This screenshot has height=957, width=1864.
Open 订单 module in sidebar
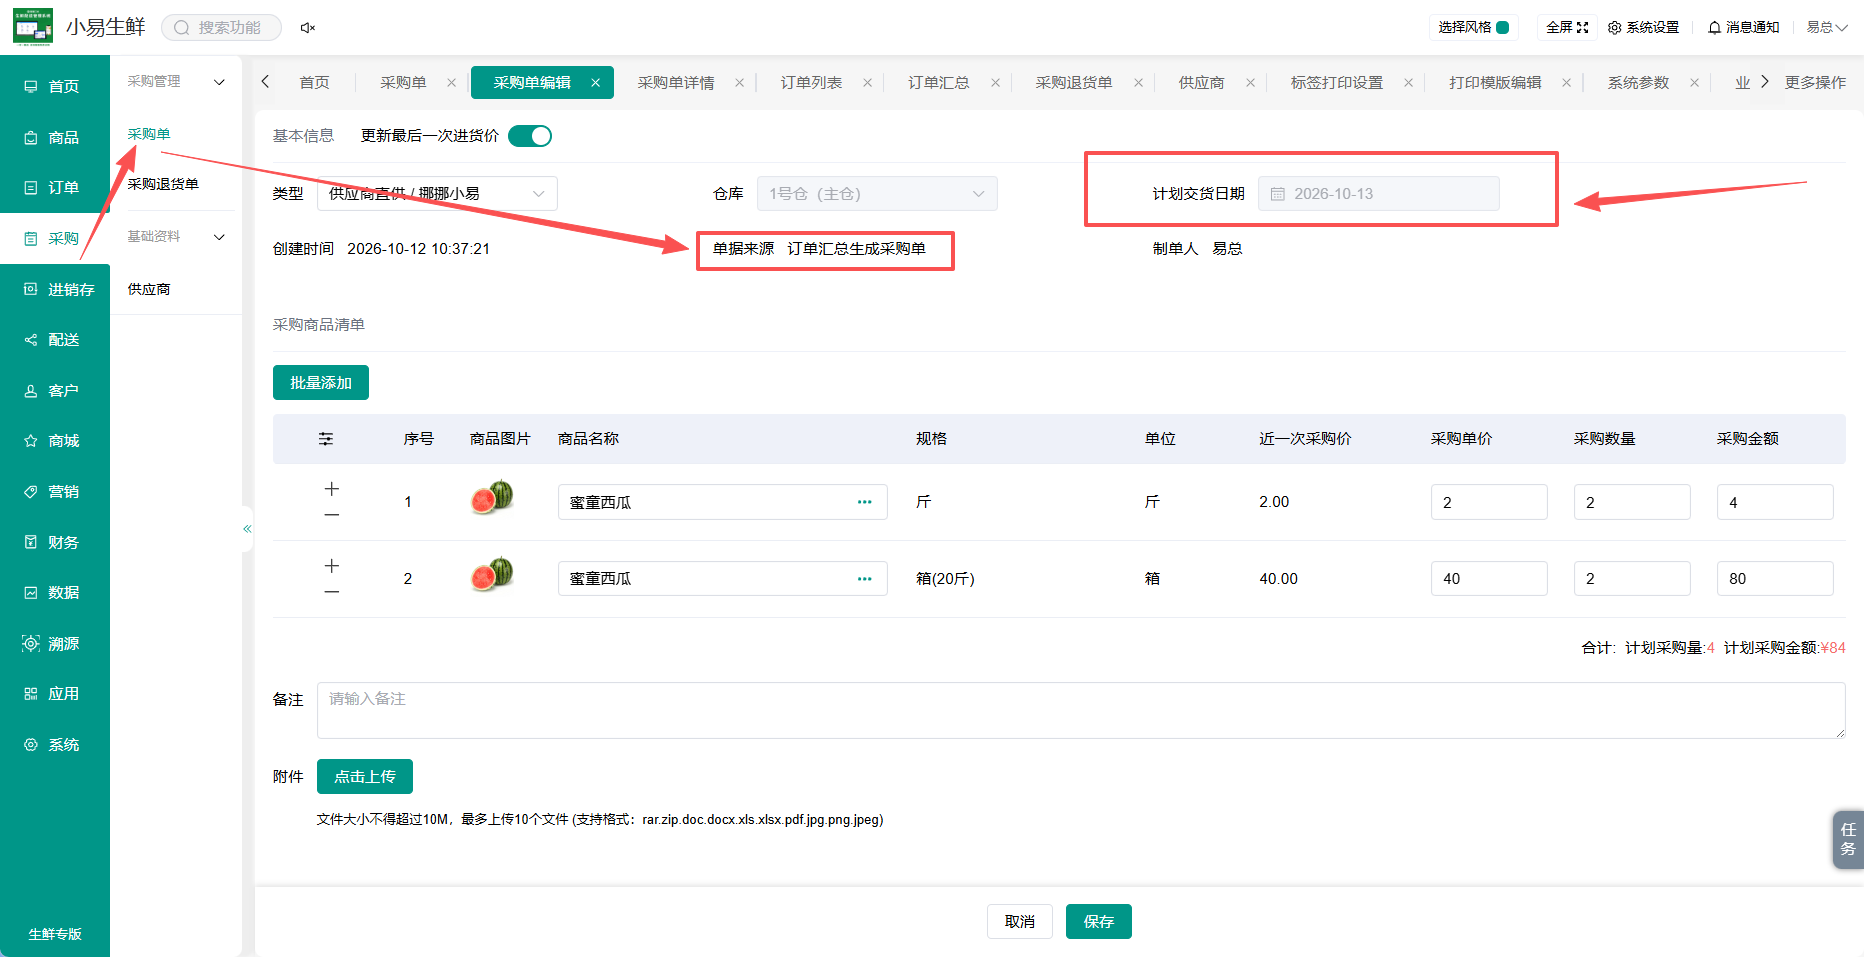pyautogui.click(x=55, y=188)
